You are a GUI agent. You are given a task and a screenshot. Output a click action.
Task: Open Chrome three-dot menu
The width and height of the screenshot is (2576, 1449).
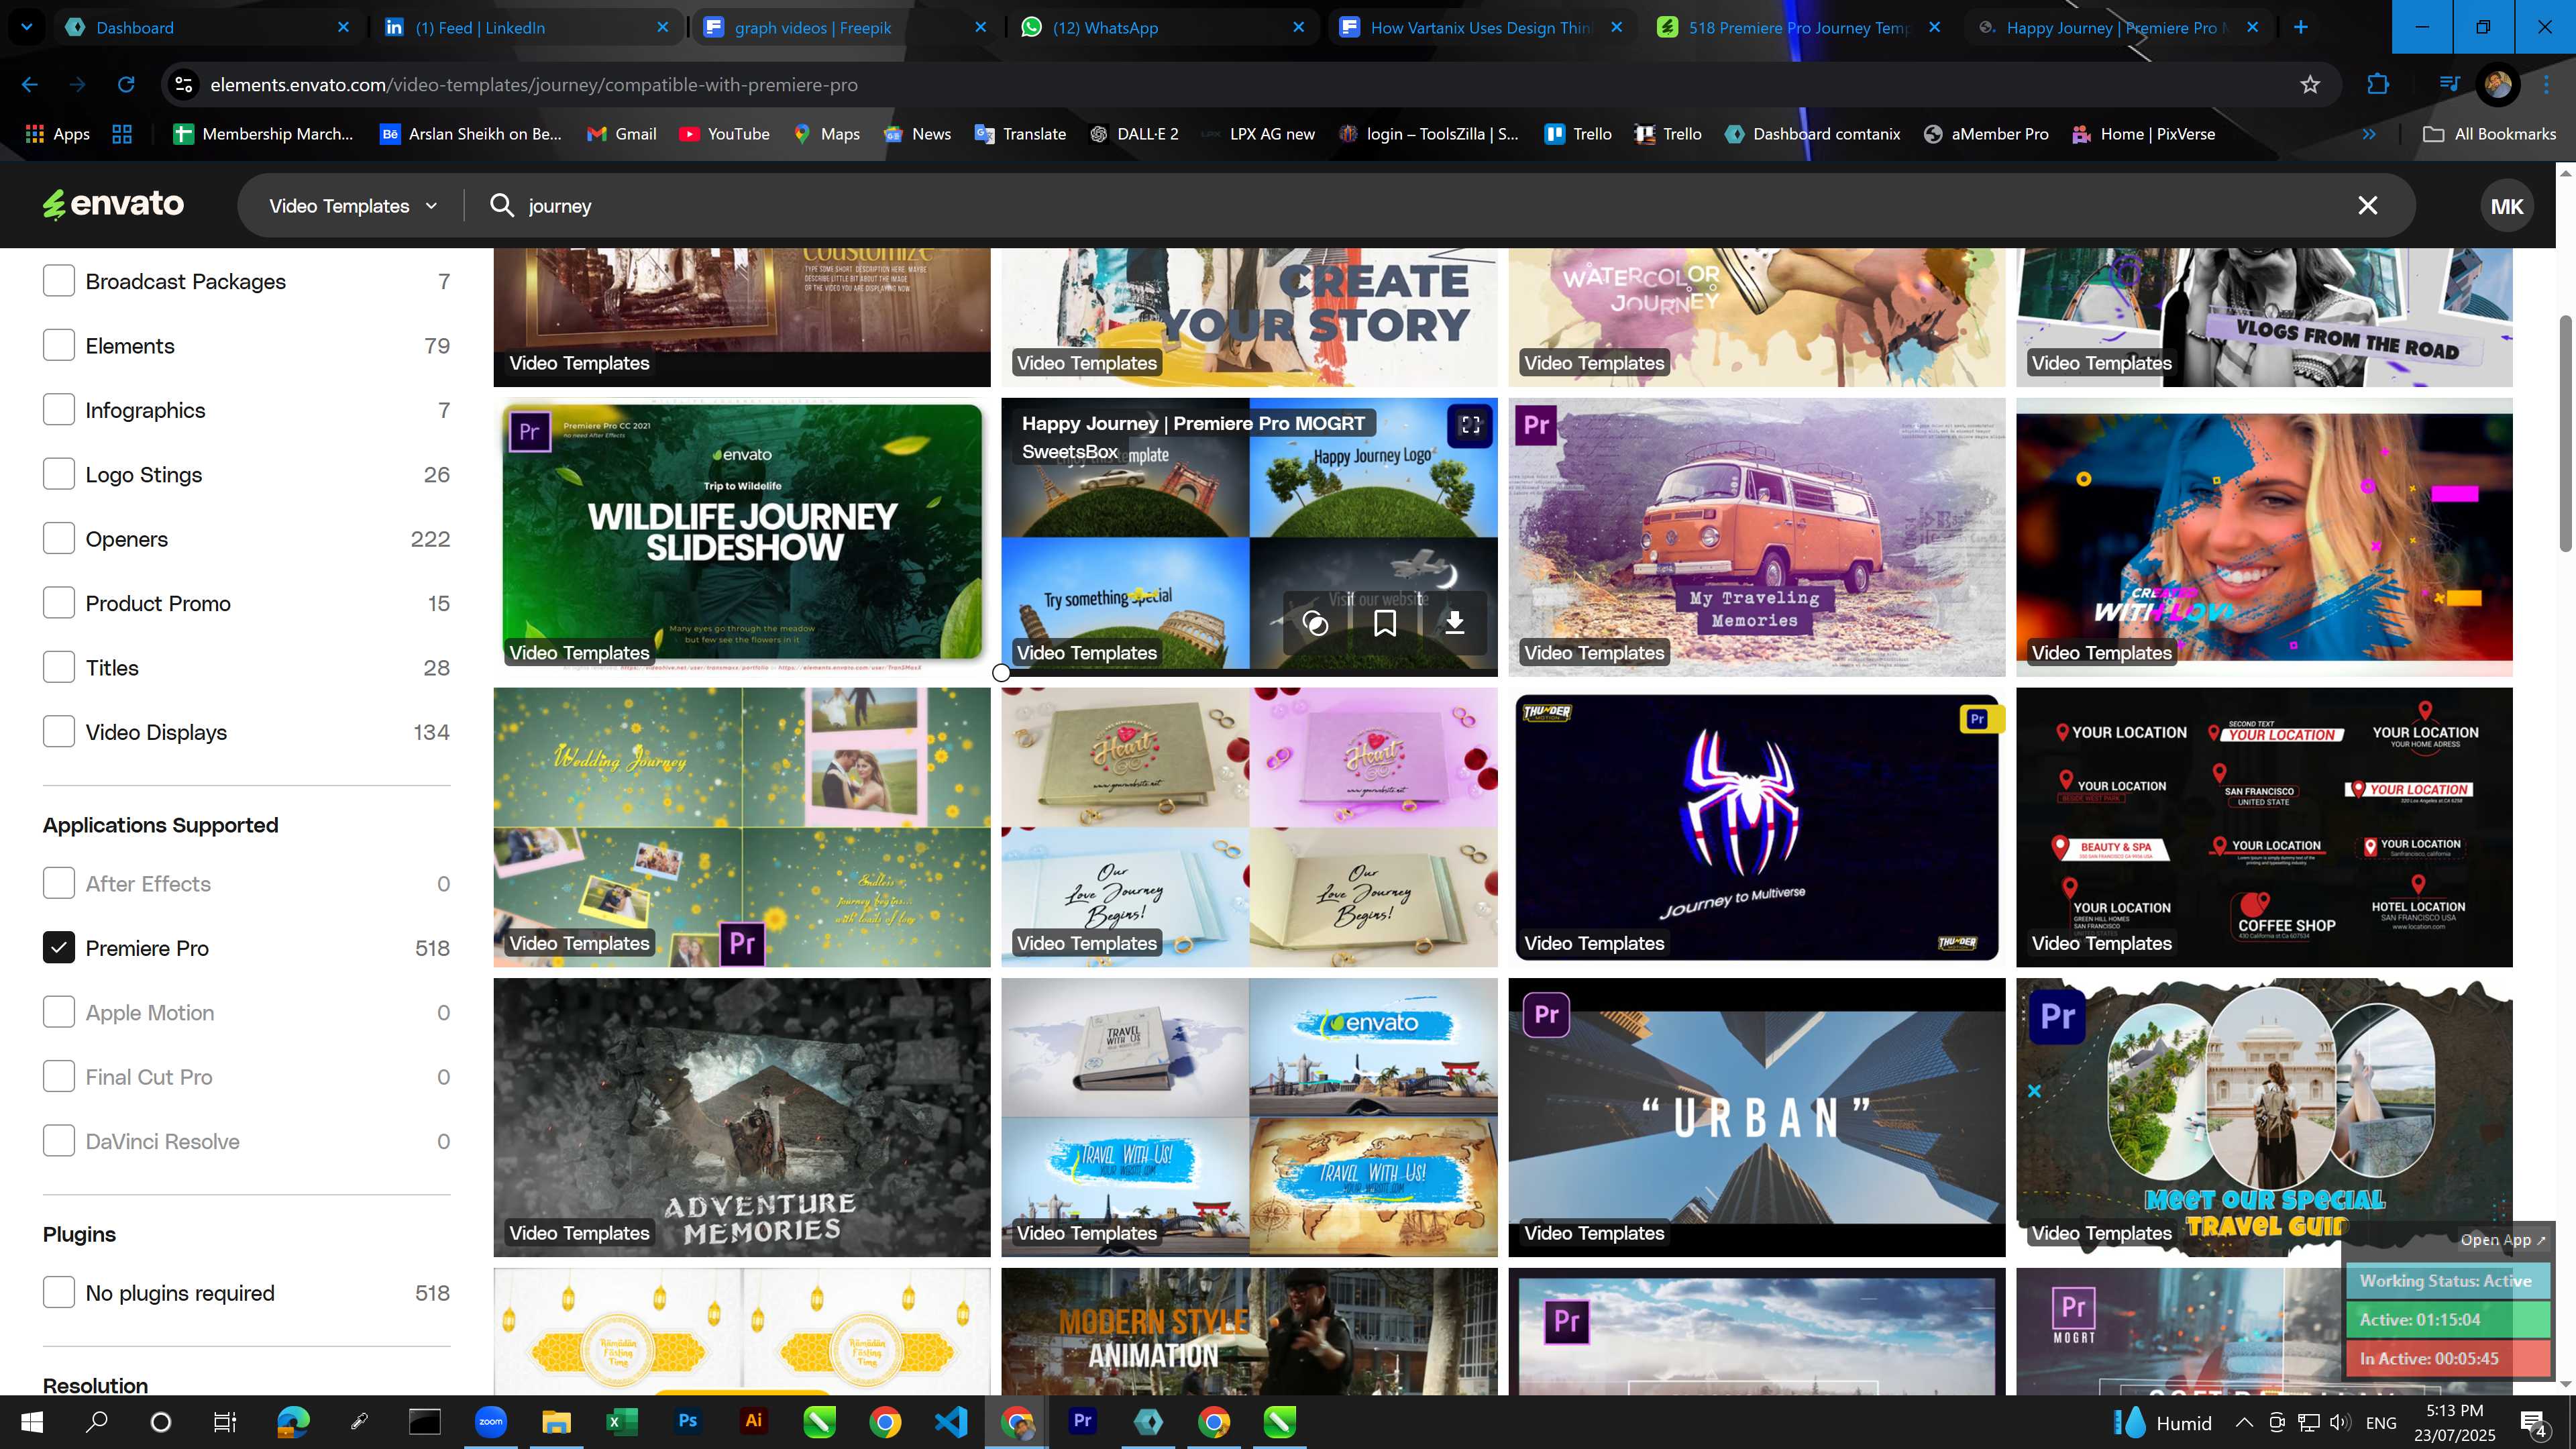point(2547,85)
